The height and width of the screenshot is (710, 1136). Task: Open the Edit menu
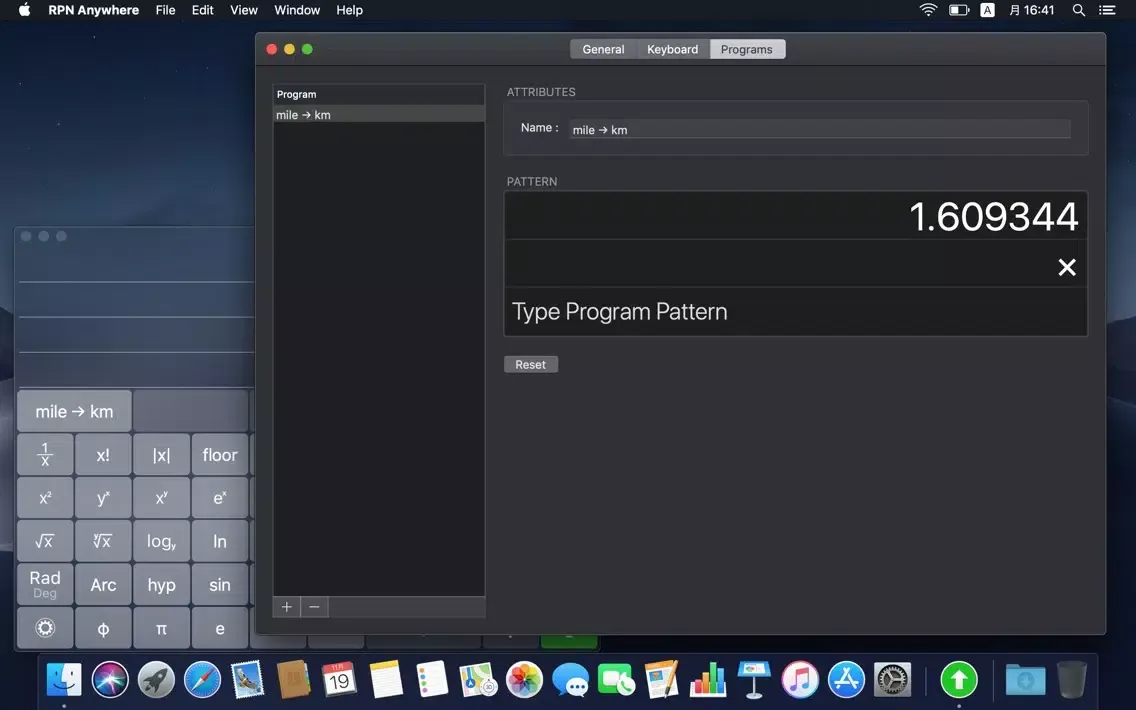[203, 10]
